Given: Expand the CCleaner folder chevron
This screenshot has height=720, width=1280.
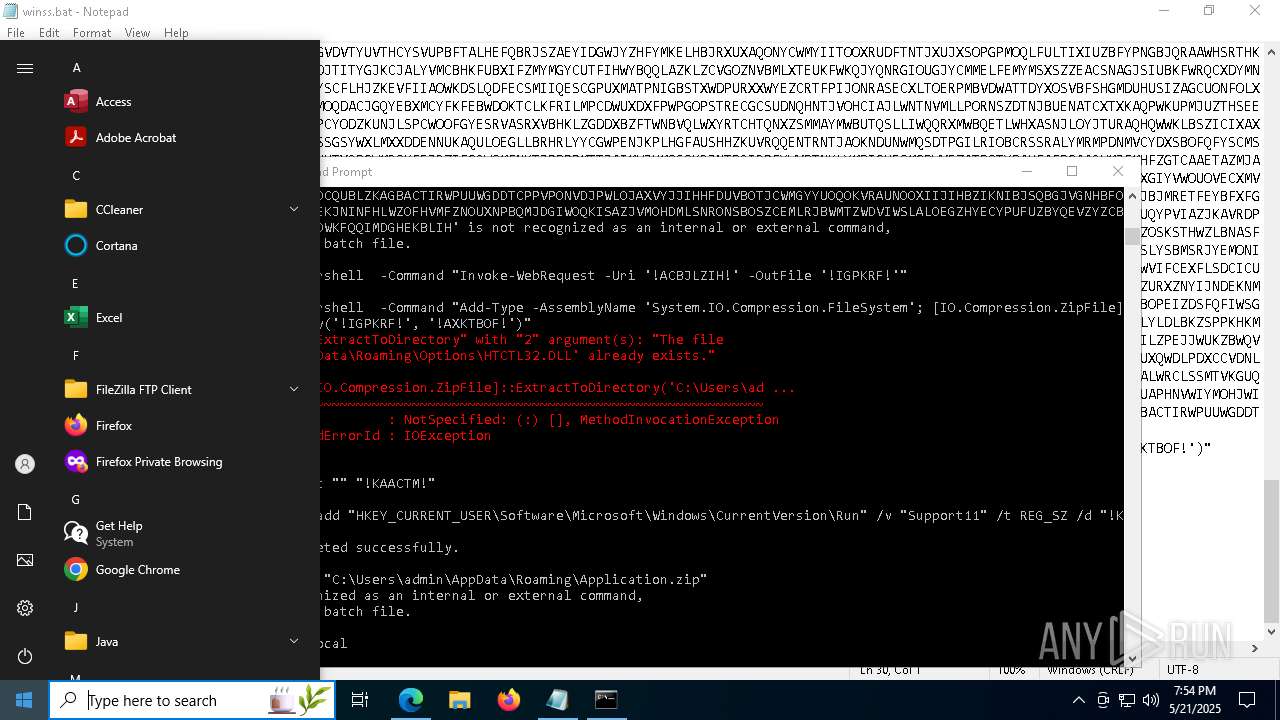Looking at the screenshot, I should (x=294, y=209).
